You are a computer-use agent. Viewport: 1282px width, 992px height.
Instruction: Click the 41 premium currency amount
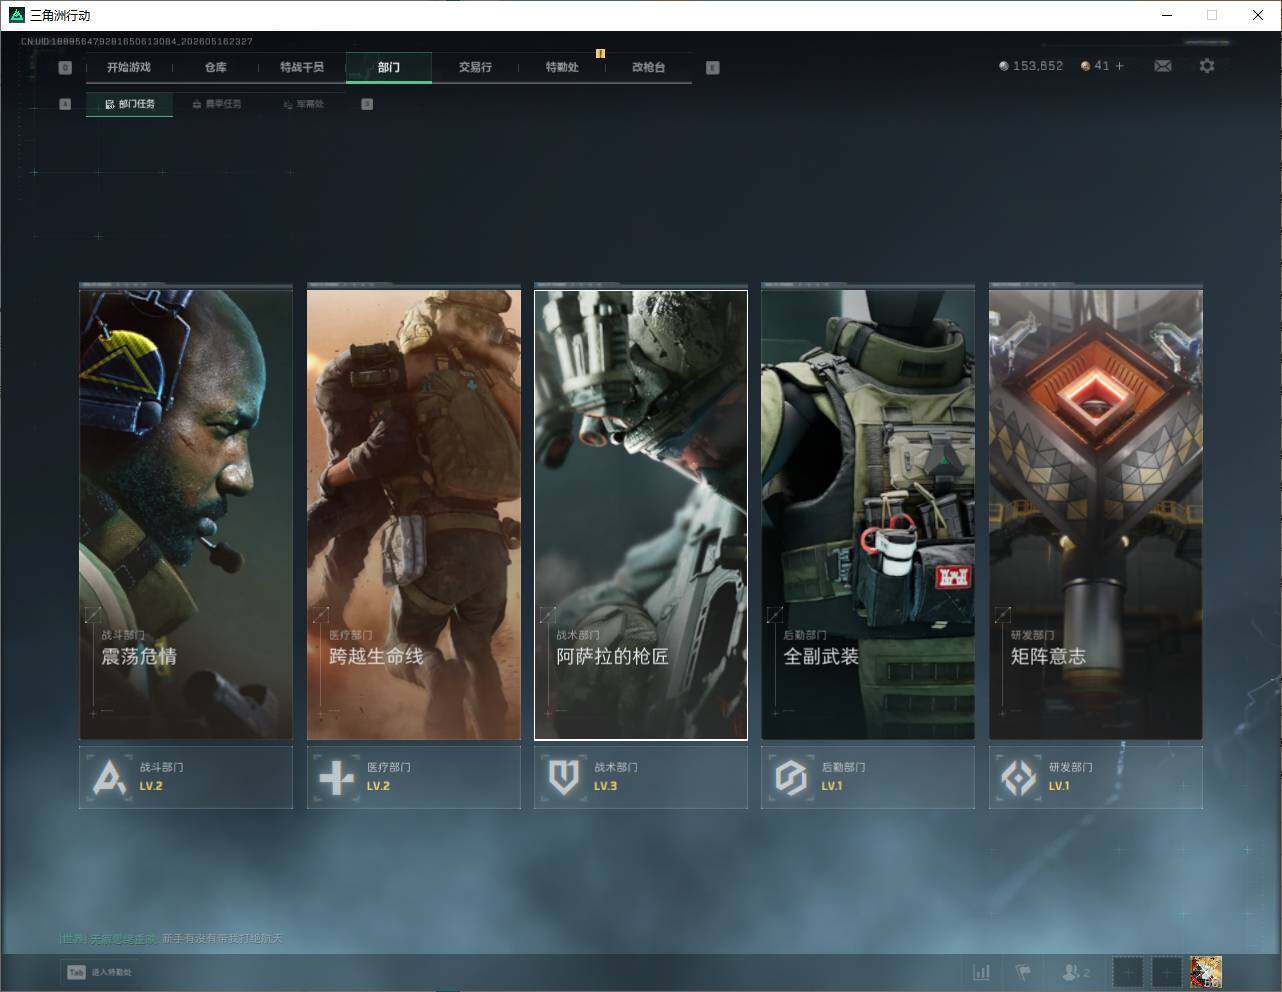coord(1102,66)
